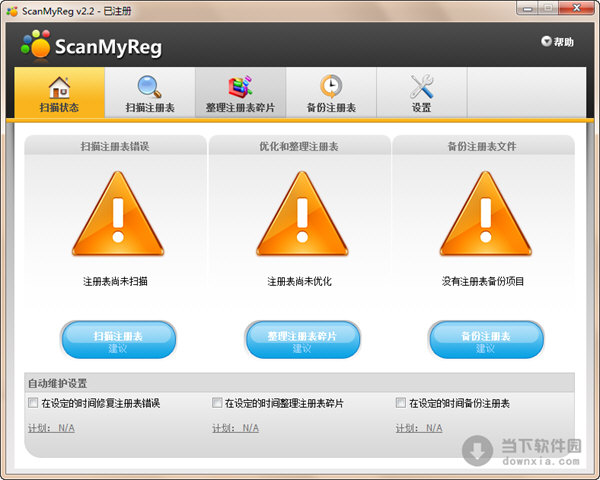Click the 注册表尚未优化 status text
This screenshot has width=600, height=480.
(x=299, y=281)
